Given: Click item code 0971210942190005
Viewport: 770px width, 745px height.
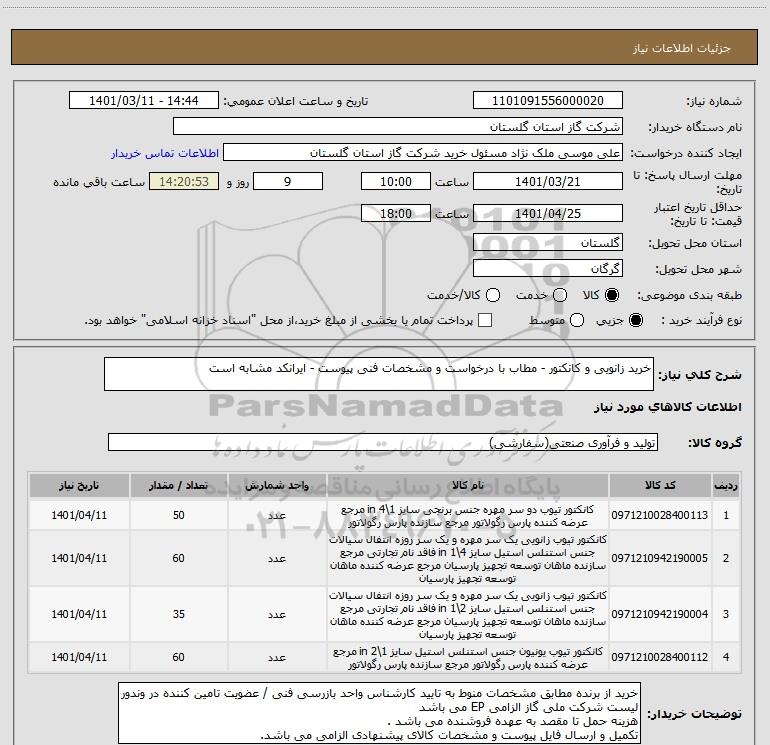Looking at the screenshot, I should tap(660, 558).
